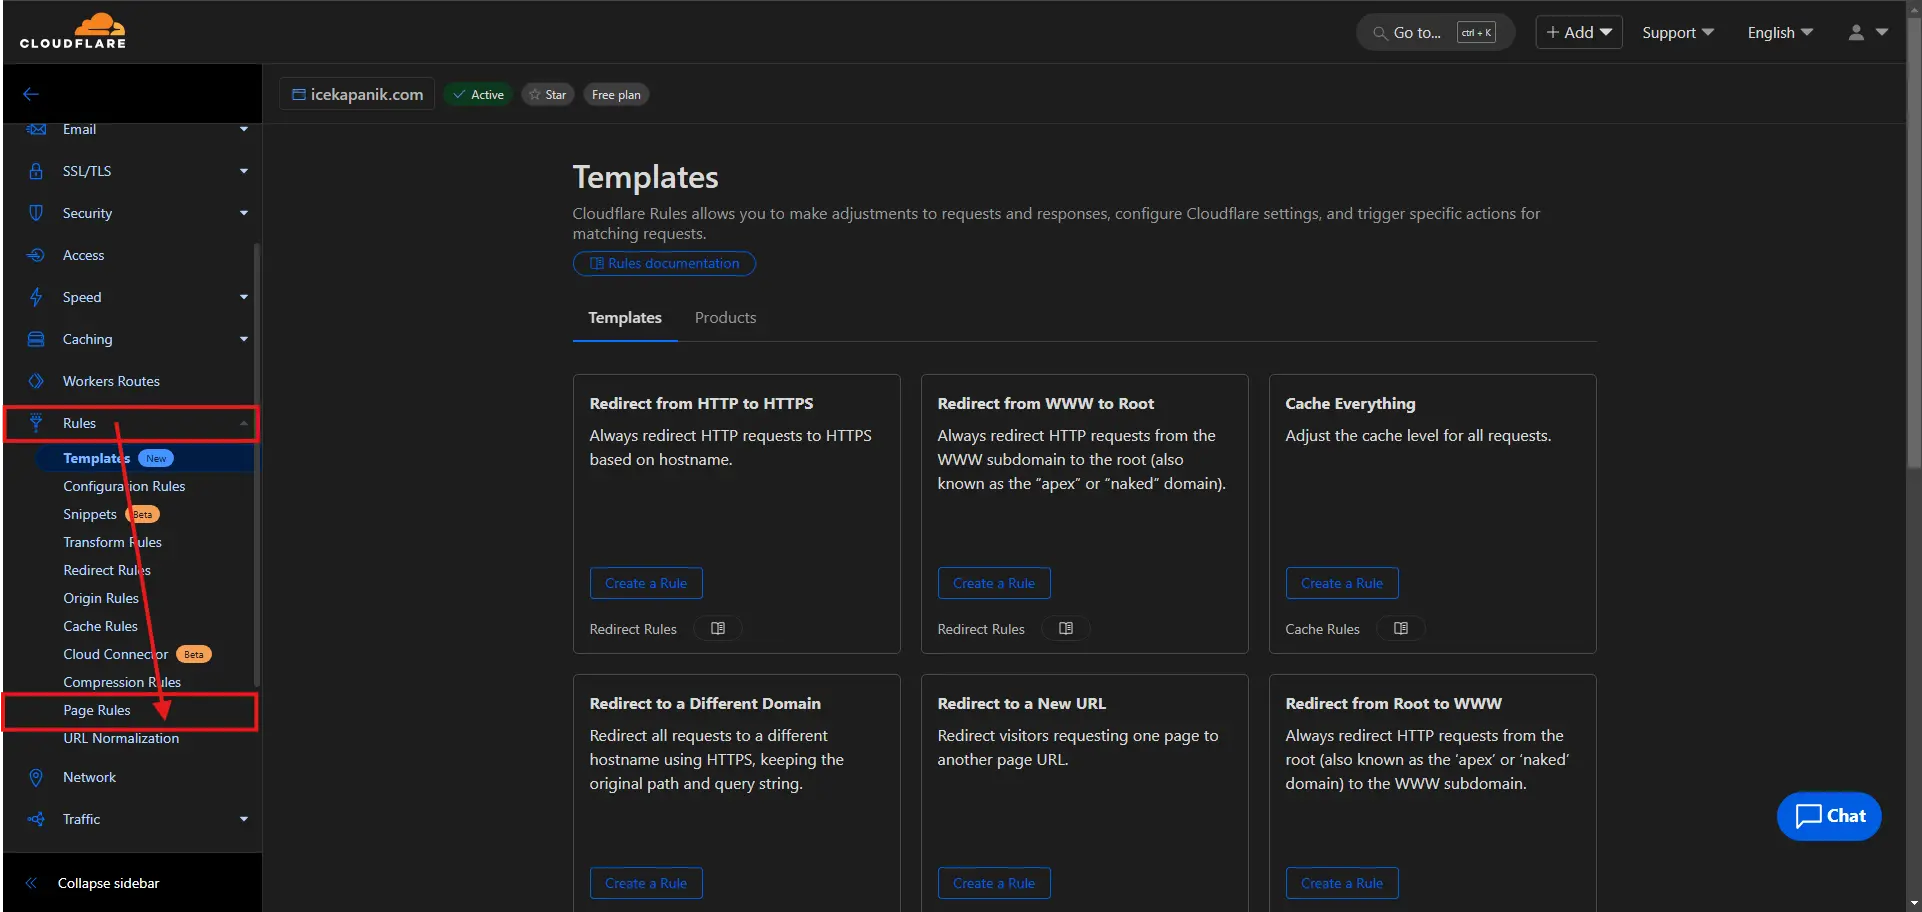The width and height of the screenshot is (1922, 912).
Task: Click the Access icon in sidebar
Action: click(36, 255)
